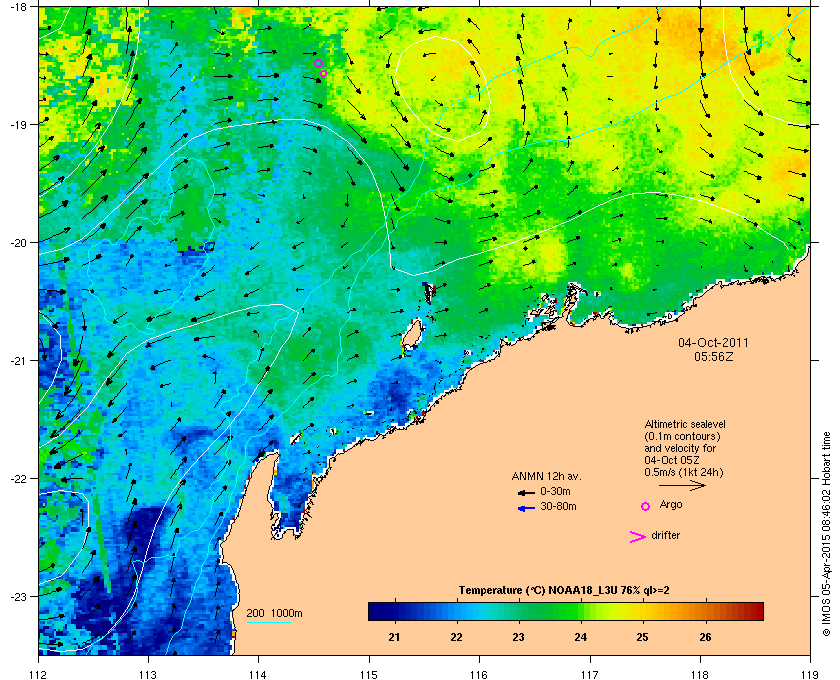This screenshot has height=680, width=840.
Task: Click the latitude axis label -18
Action: coord(18,8)
